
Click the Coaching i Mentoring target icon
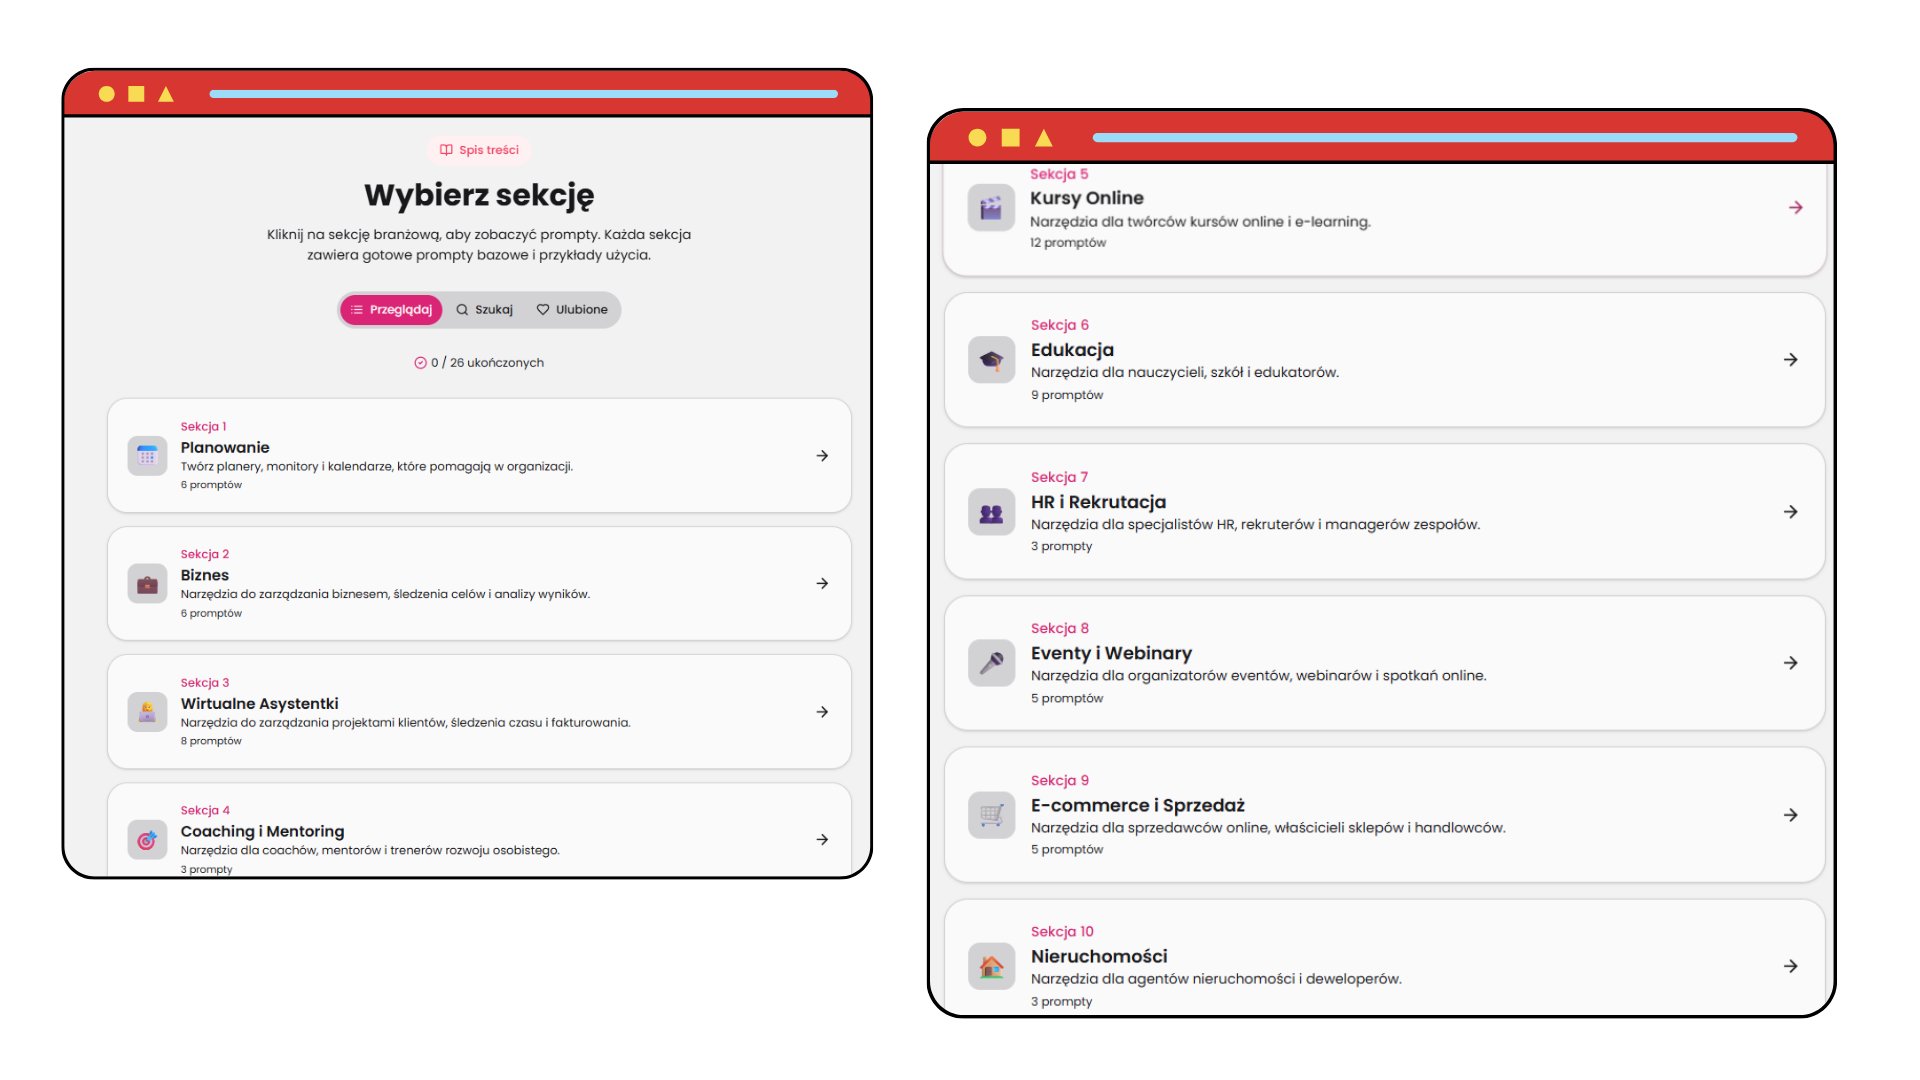pyautogui.click(x=147, y=840)
